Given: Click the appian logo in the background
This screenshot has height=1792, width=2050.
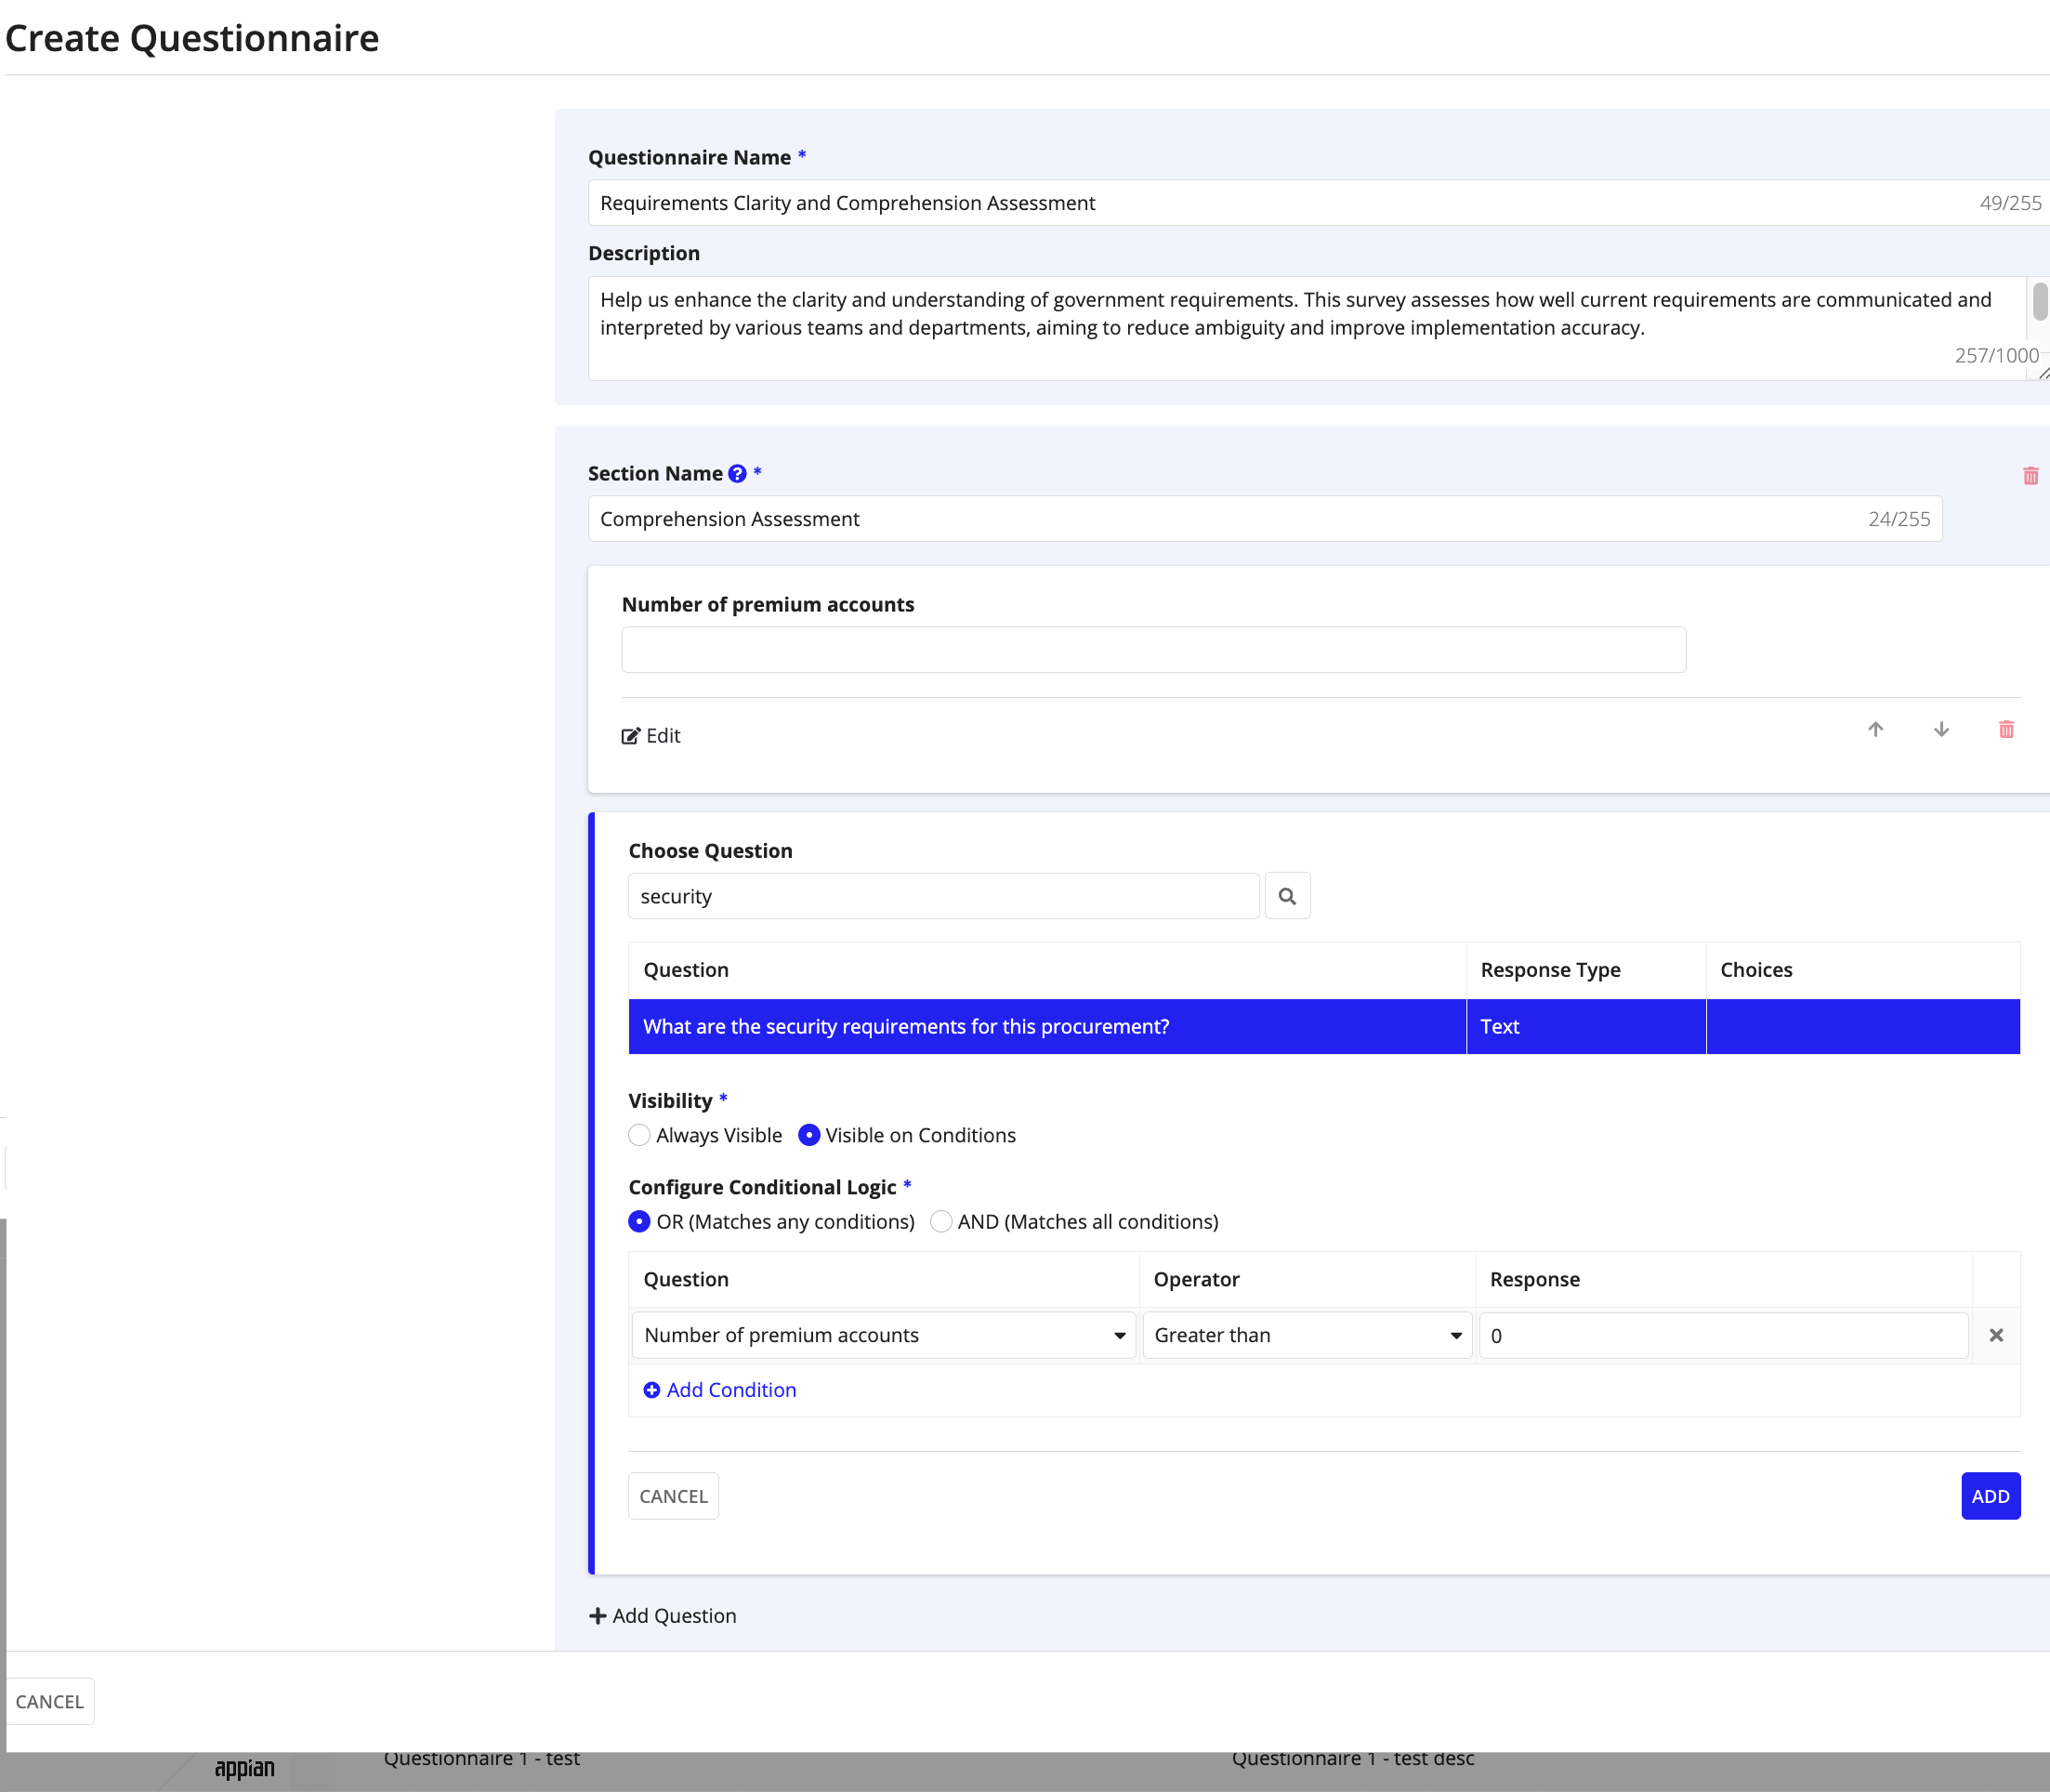Looking at the screenshot, I should 244,1768.
